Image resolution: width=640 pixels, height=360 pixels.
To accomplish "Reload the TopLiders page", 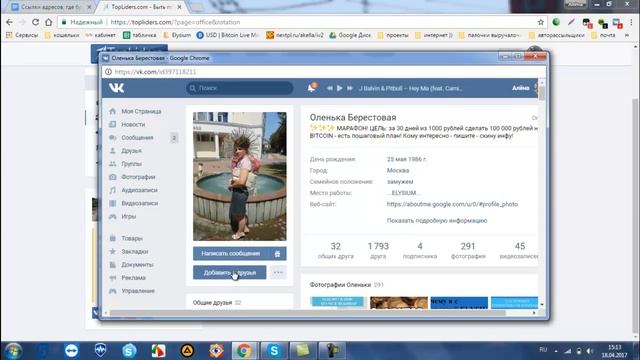I will [36, 22].
